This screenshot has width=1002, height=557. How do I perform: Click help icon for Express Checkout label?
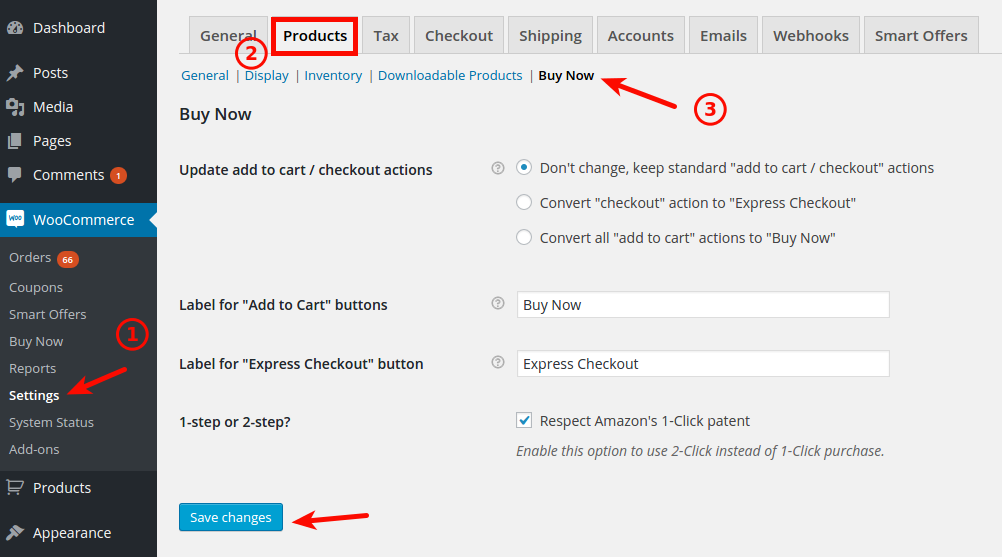click(x=498, y=362)
